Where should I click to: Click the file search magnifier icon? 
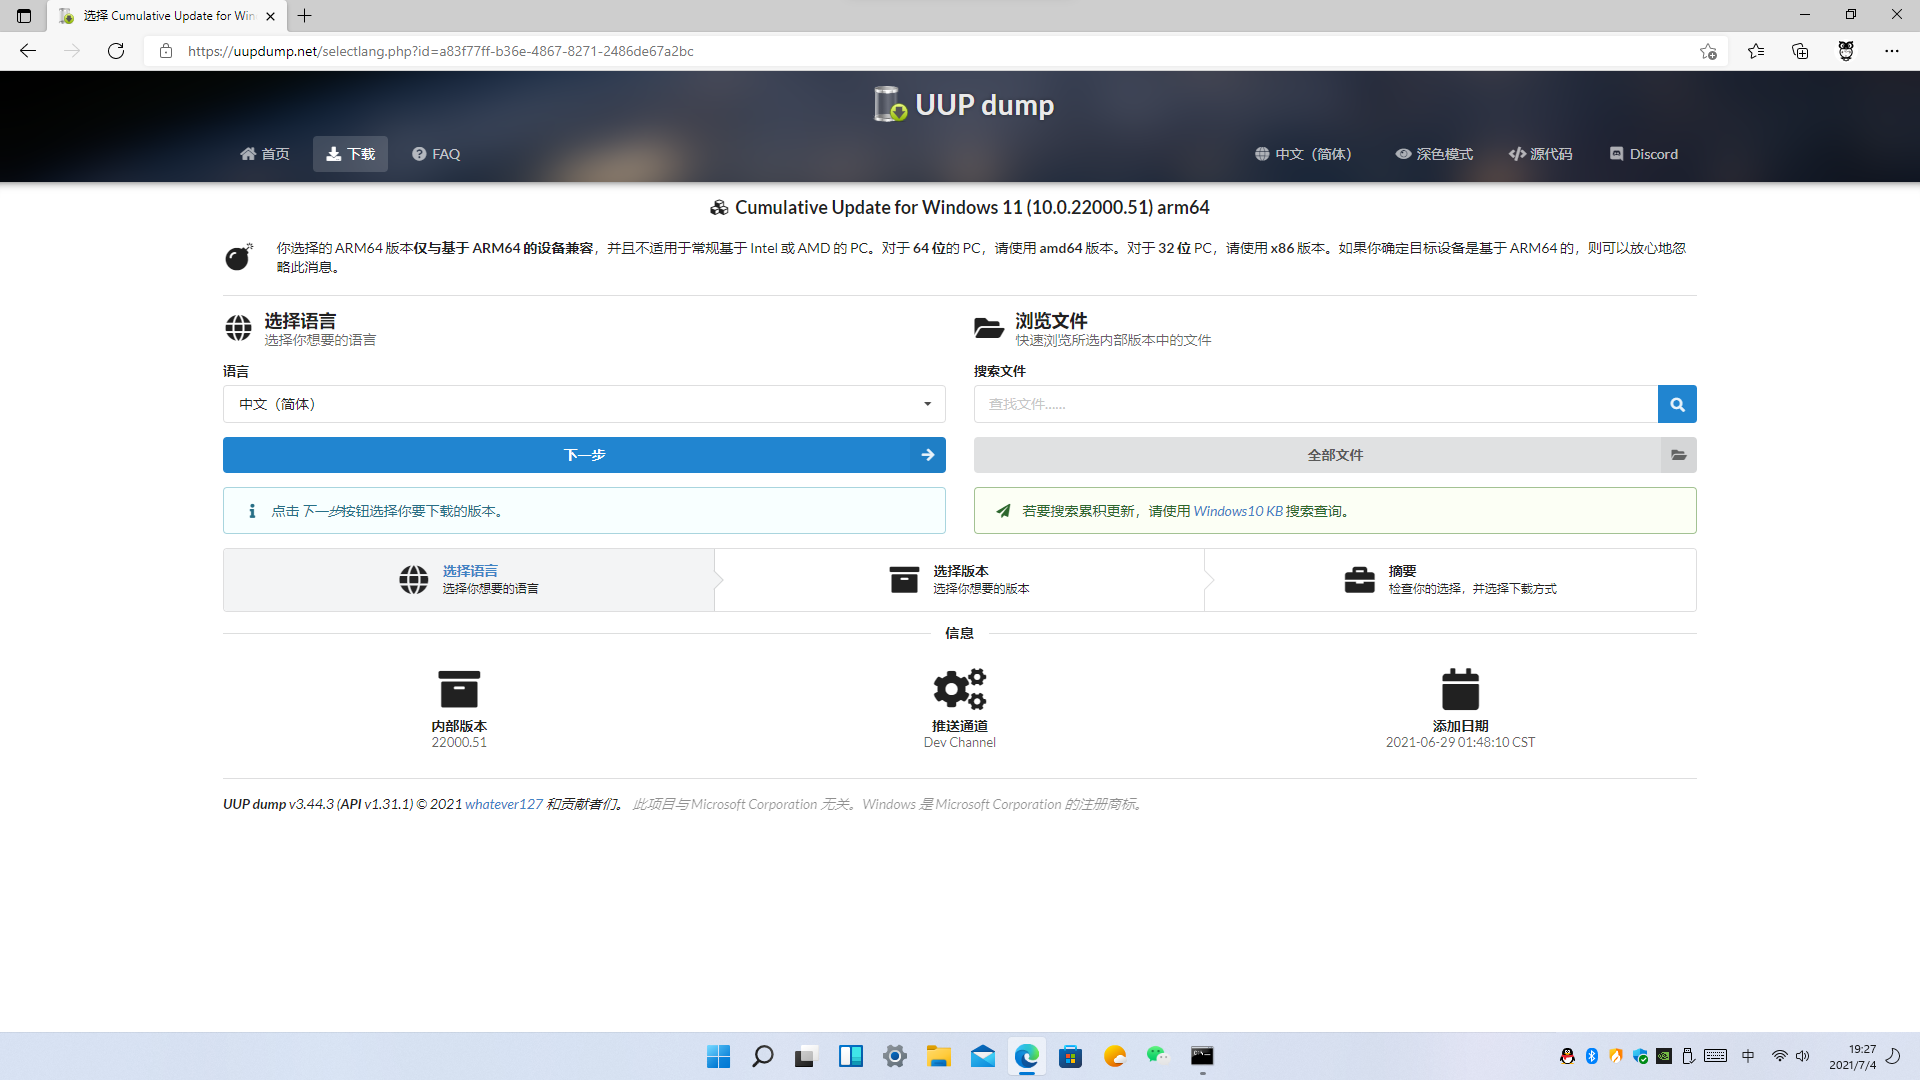[x=1677, y=404]
